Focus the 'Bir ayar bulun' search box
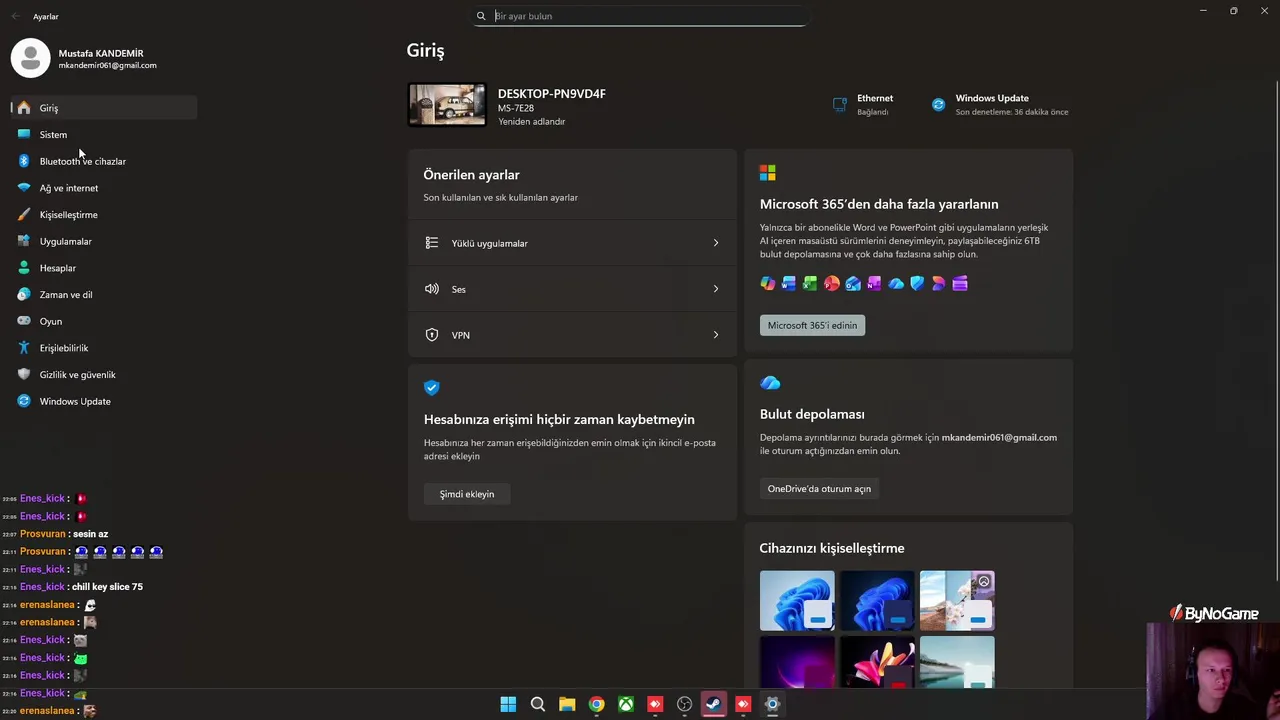The width and height of the screenshot is (1280, 720). tap(640, 16)
